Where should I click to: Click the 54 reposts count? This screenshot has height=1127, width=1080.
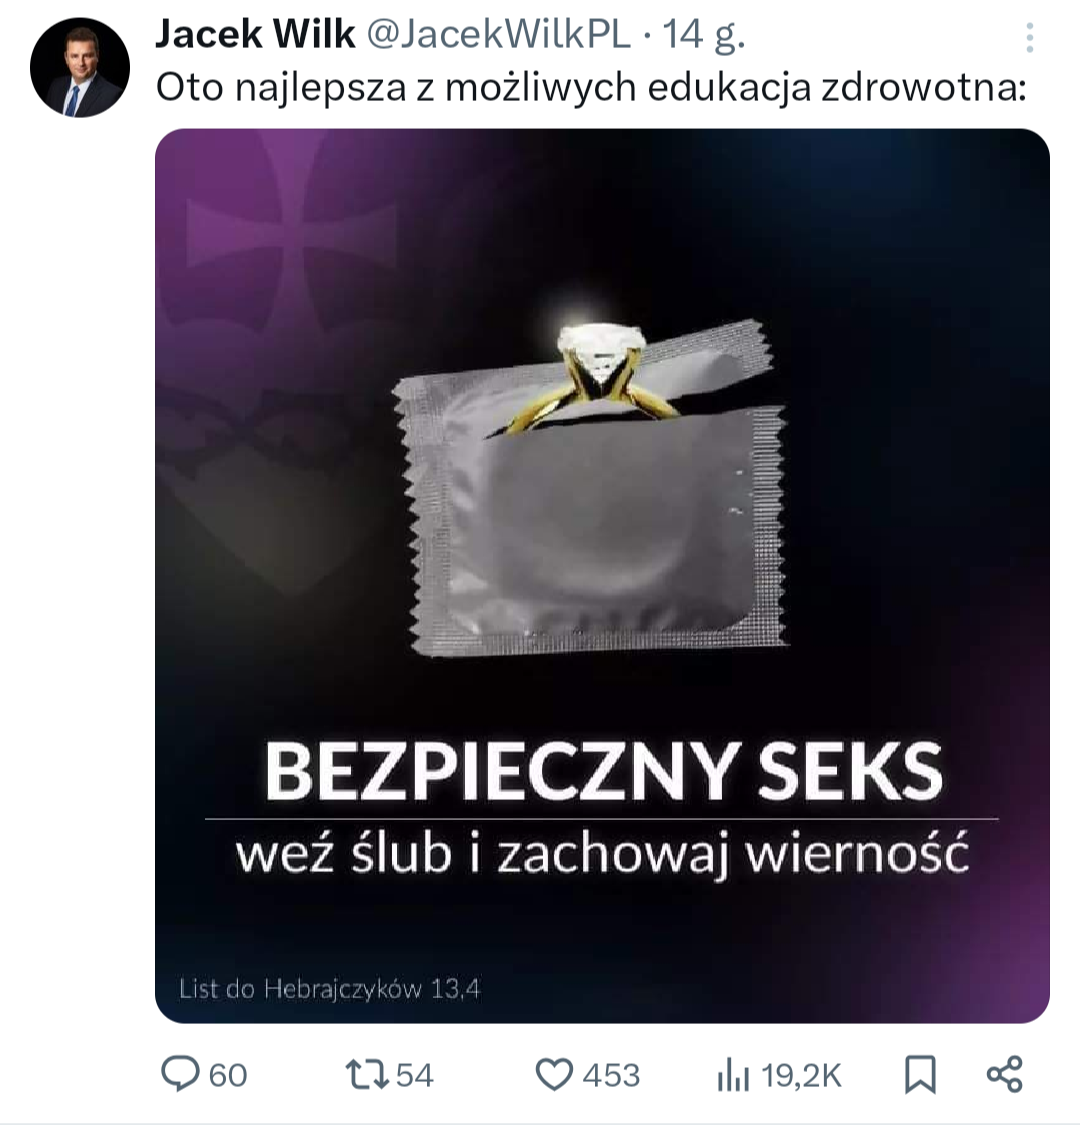coord(415,1076)
